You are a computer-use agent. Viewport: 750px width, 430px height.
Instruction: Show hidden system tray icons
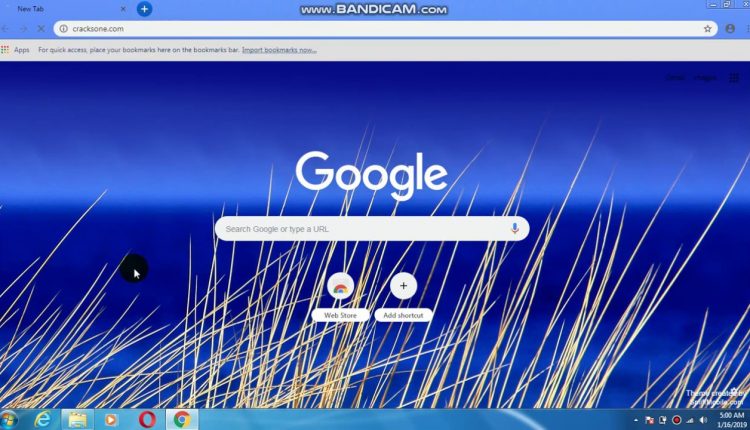click(x=636, y=420)
